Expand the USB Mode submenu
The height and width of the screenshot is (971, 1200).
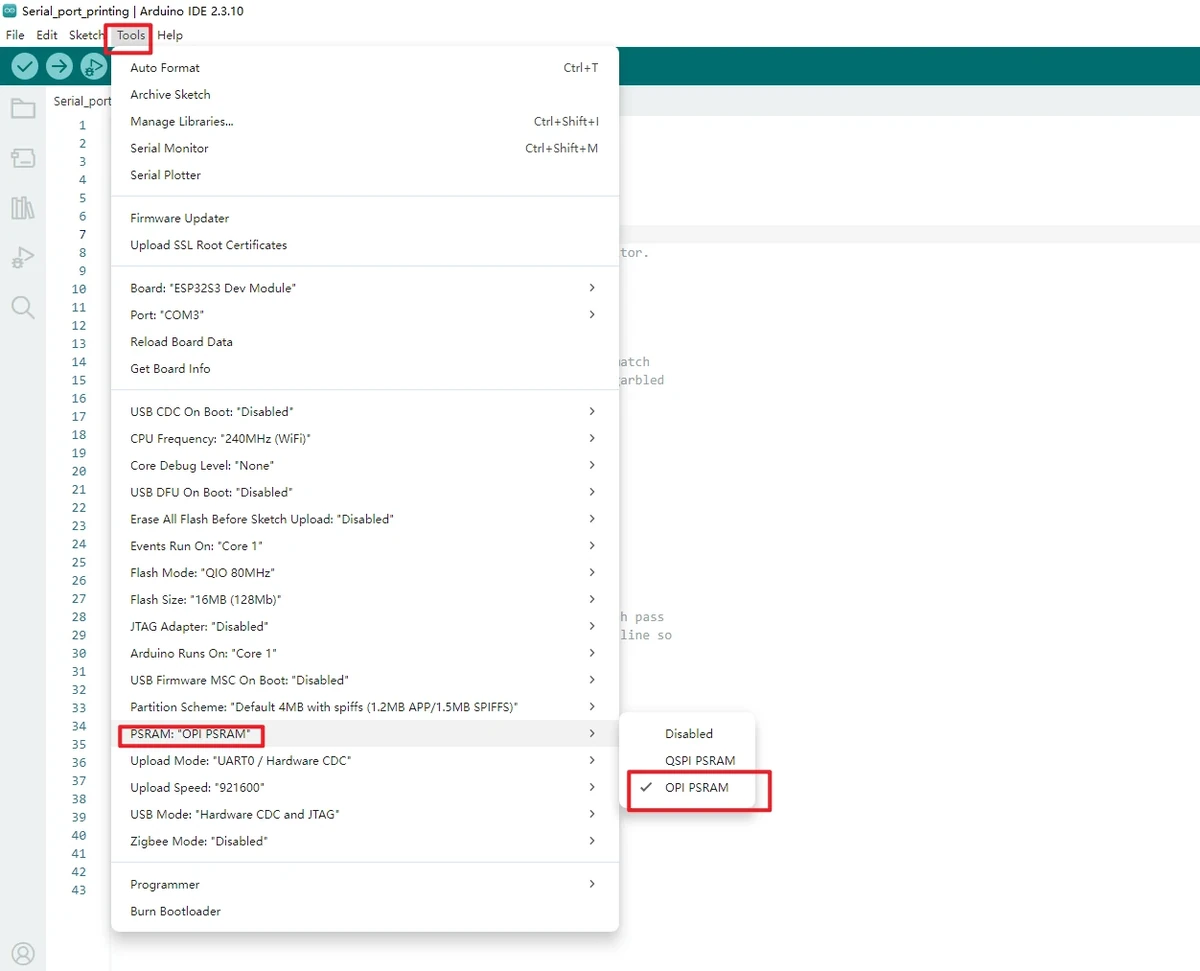coord(365,815)
